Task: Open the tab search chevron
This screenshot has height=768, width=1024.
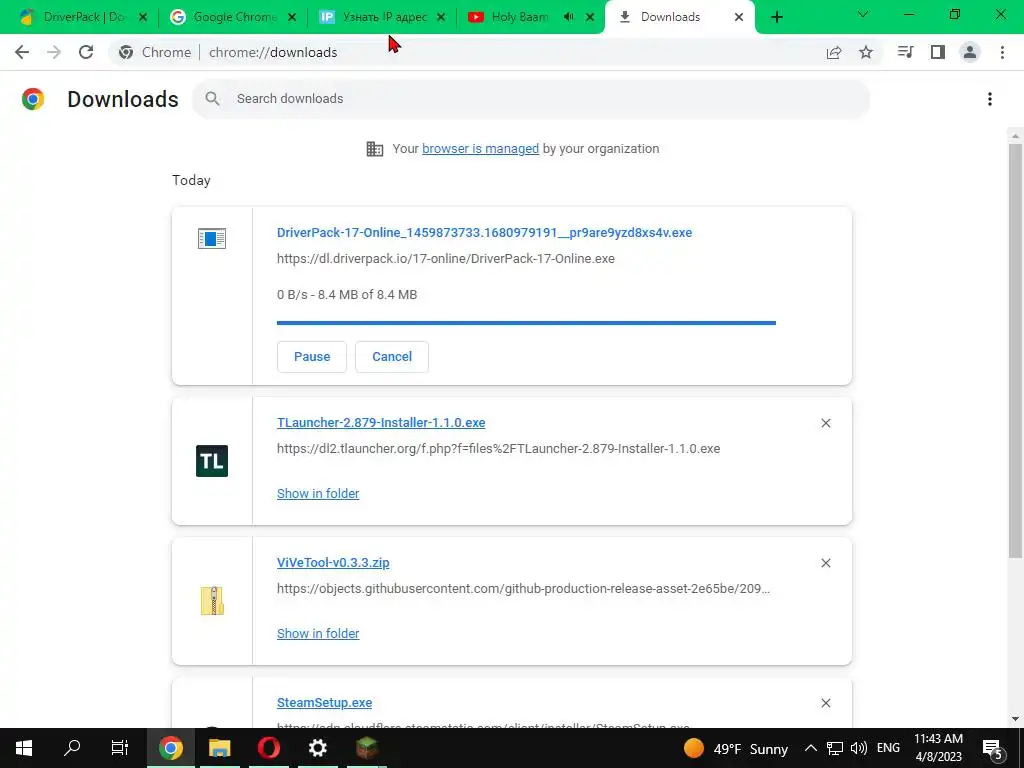Action: 862,14
